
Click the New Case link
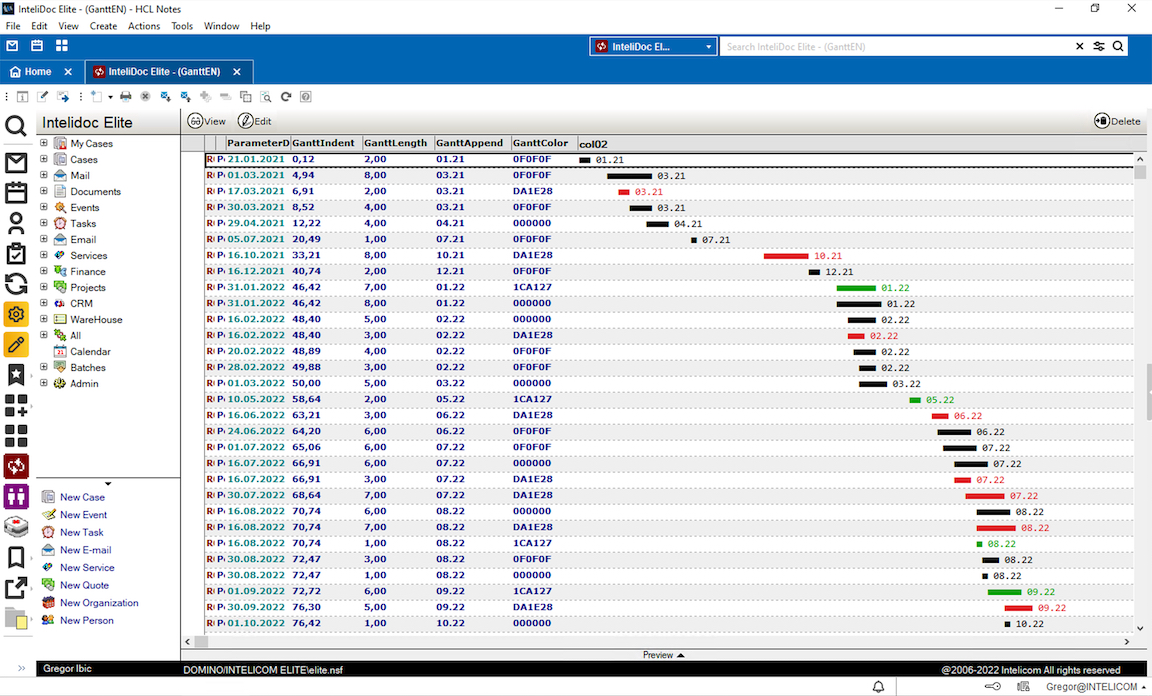point(82,497)
